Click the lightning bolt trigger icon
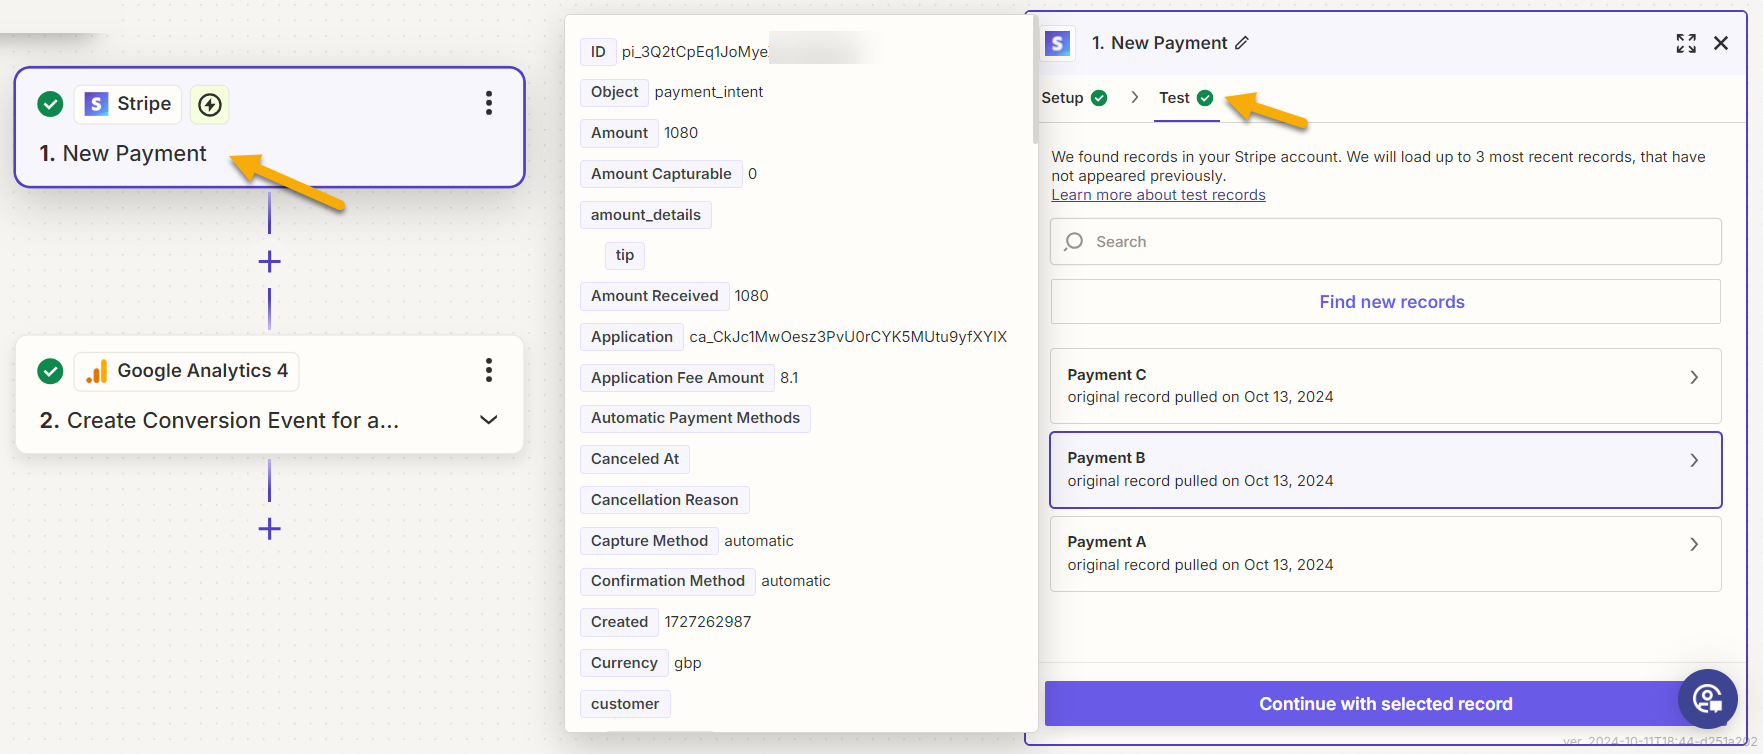Viewport: 1763px width, 754px height. pos(210,104)
